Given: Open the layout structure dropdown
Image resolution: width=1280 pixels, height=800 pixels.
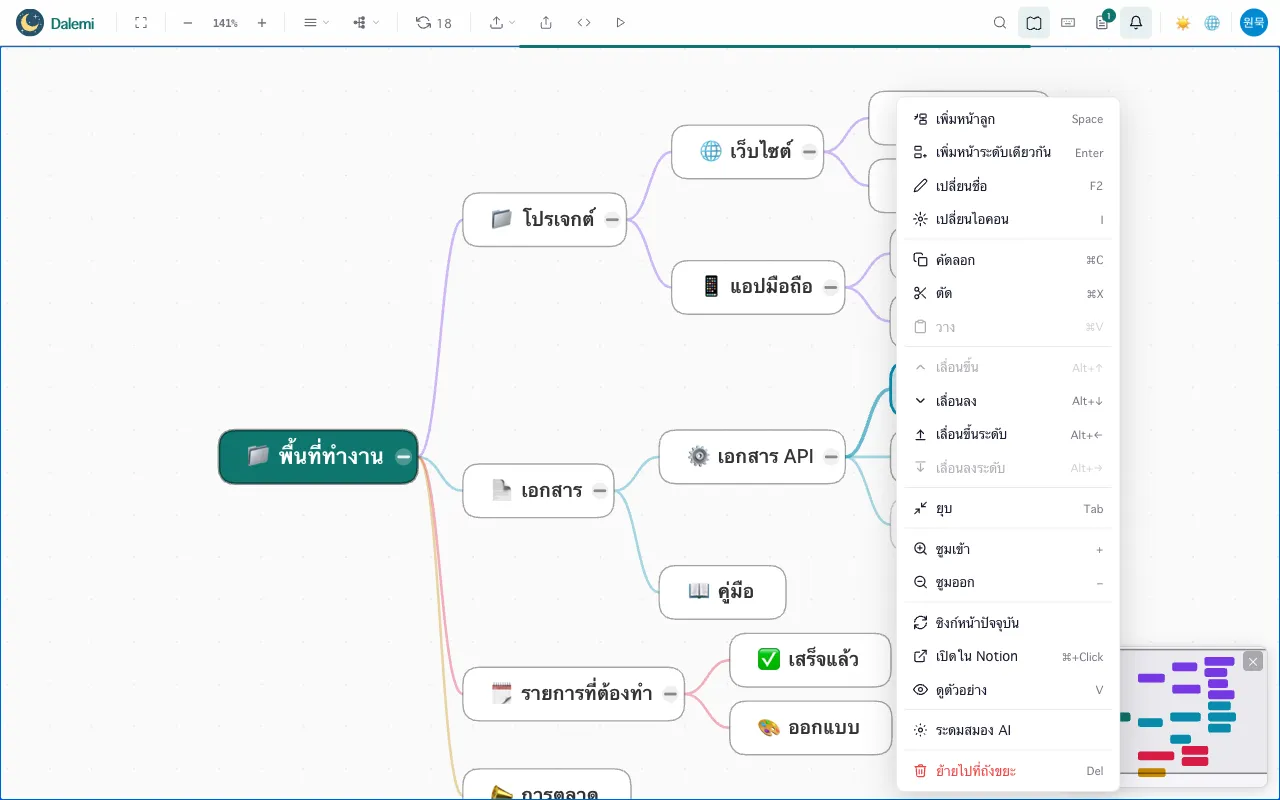Looking at the screenshot, I should (x=366, y=22).
